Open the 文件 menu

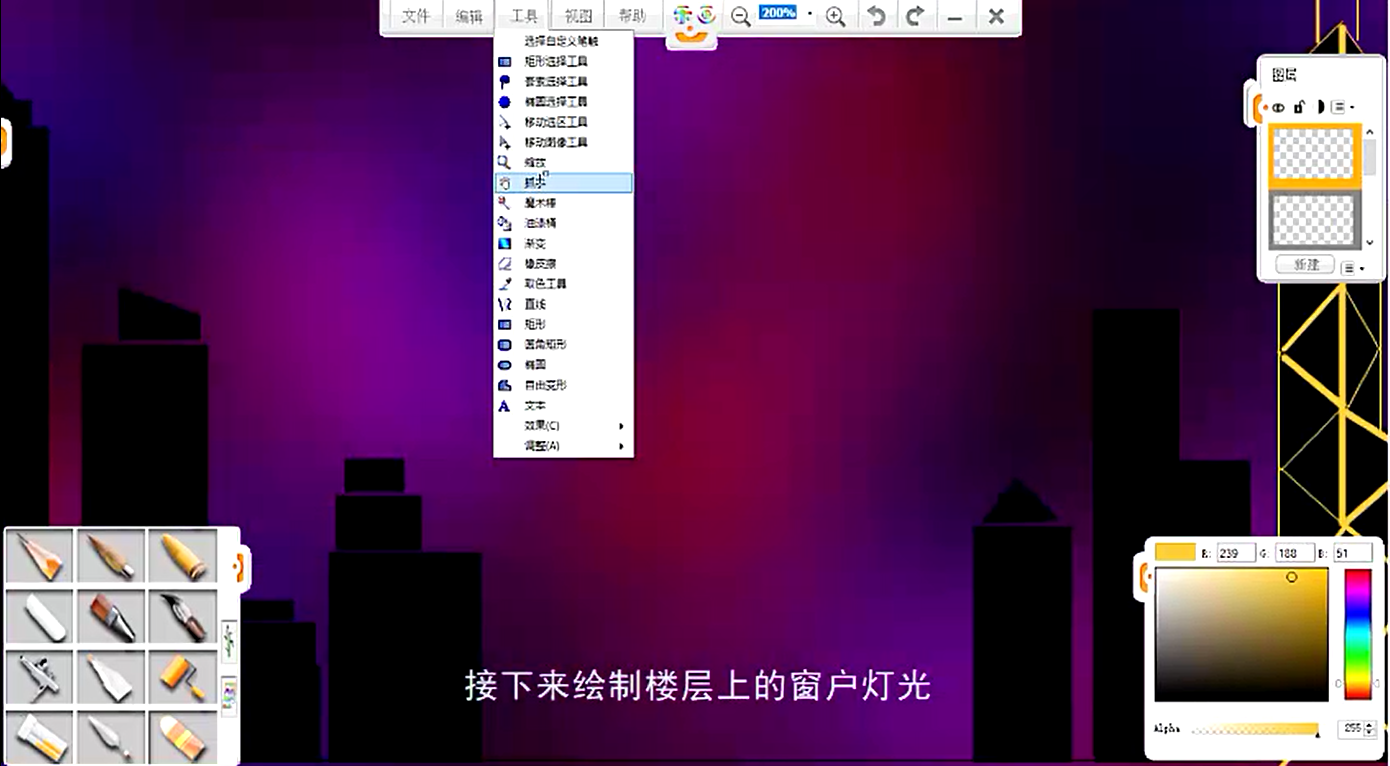point(415,17)
